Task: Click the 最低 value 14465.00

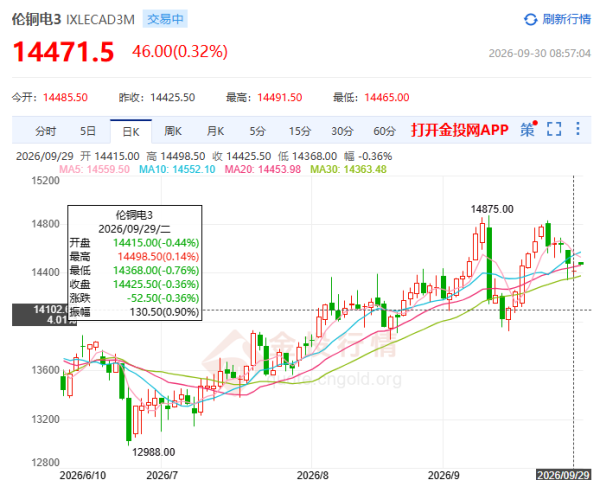Action: click(387, 97)
